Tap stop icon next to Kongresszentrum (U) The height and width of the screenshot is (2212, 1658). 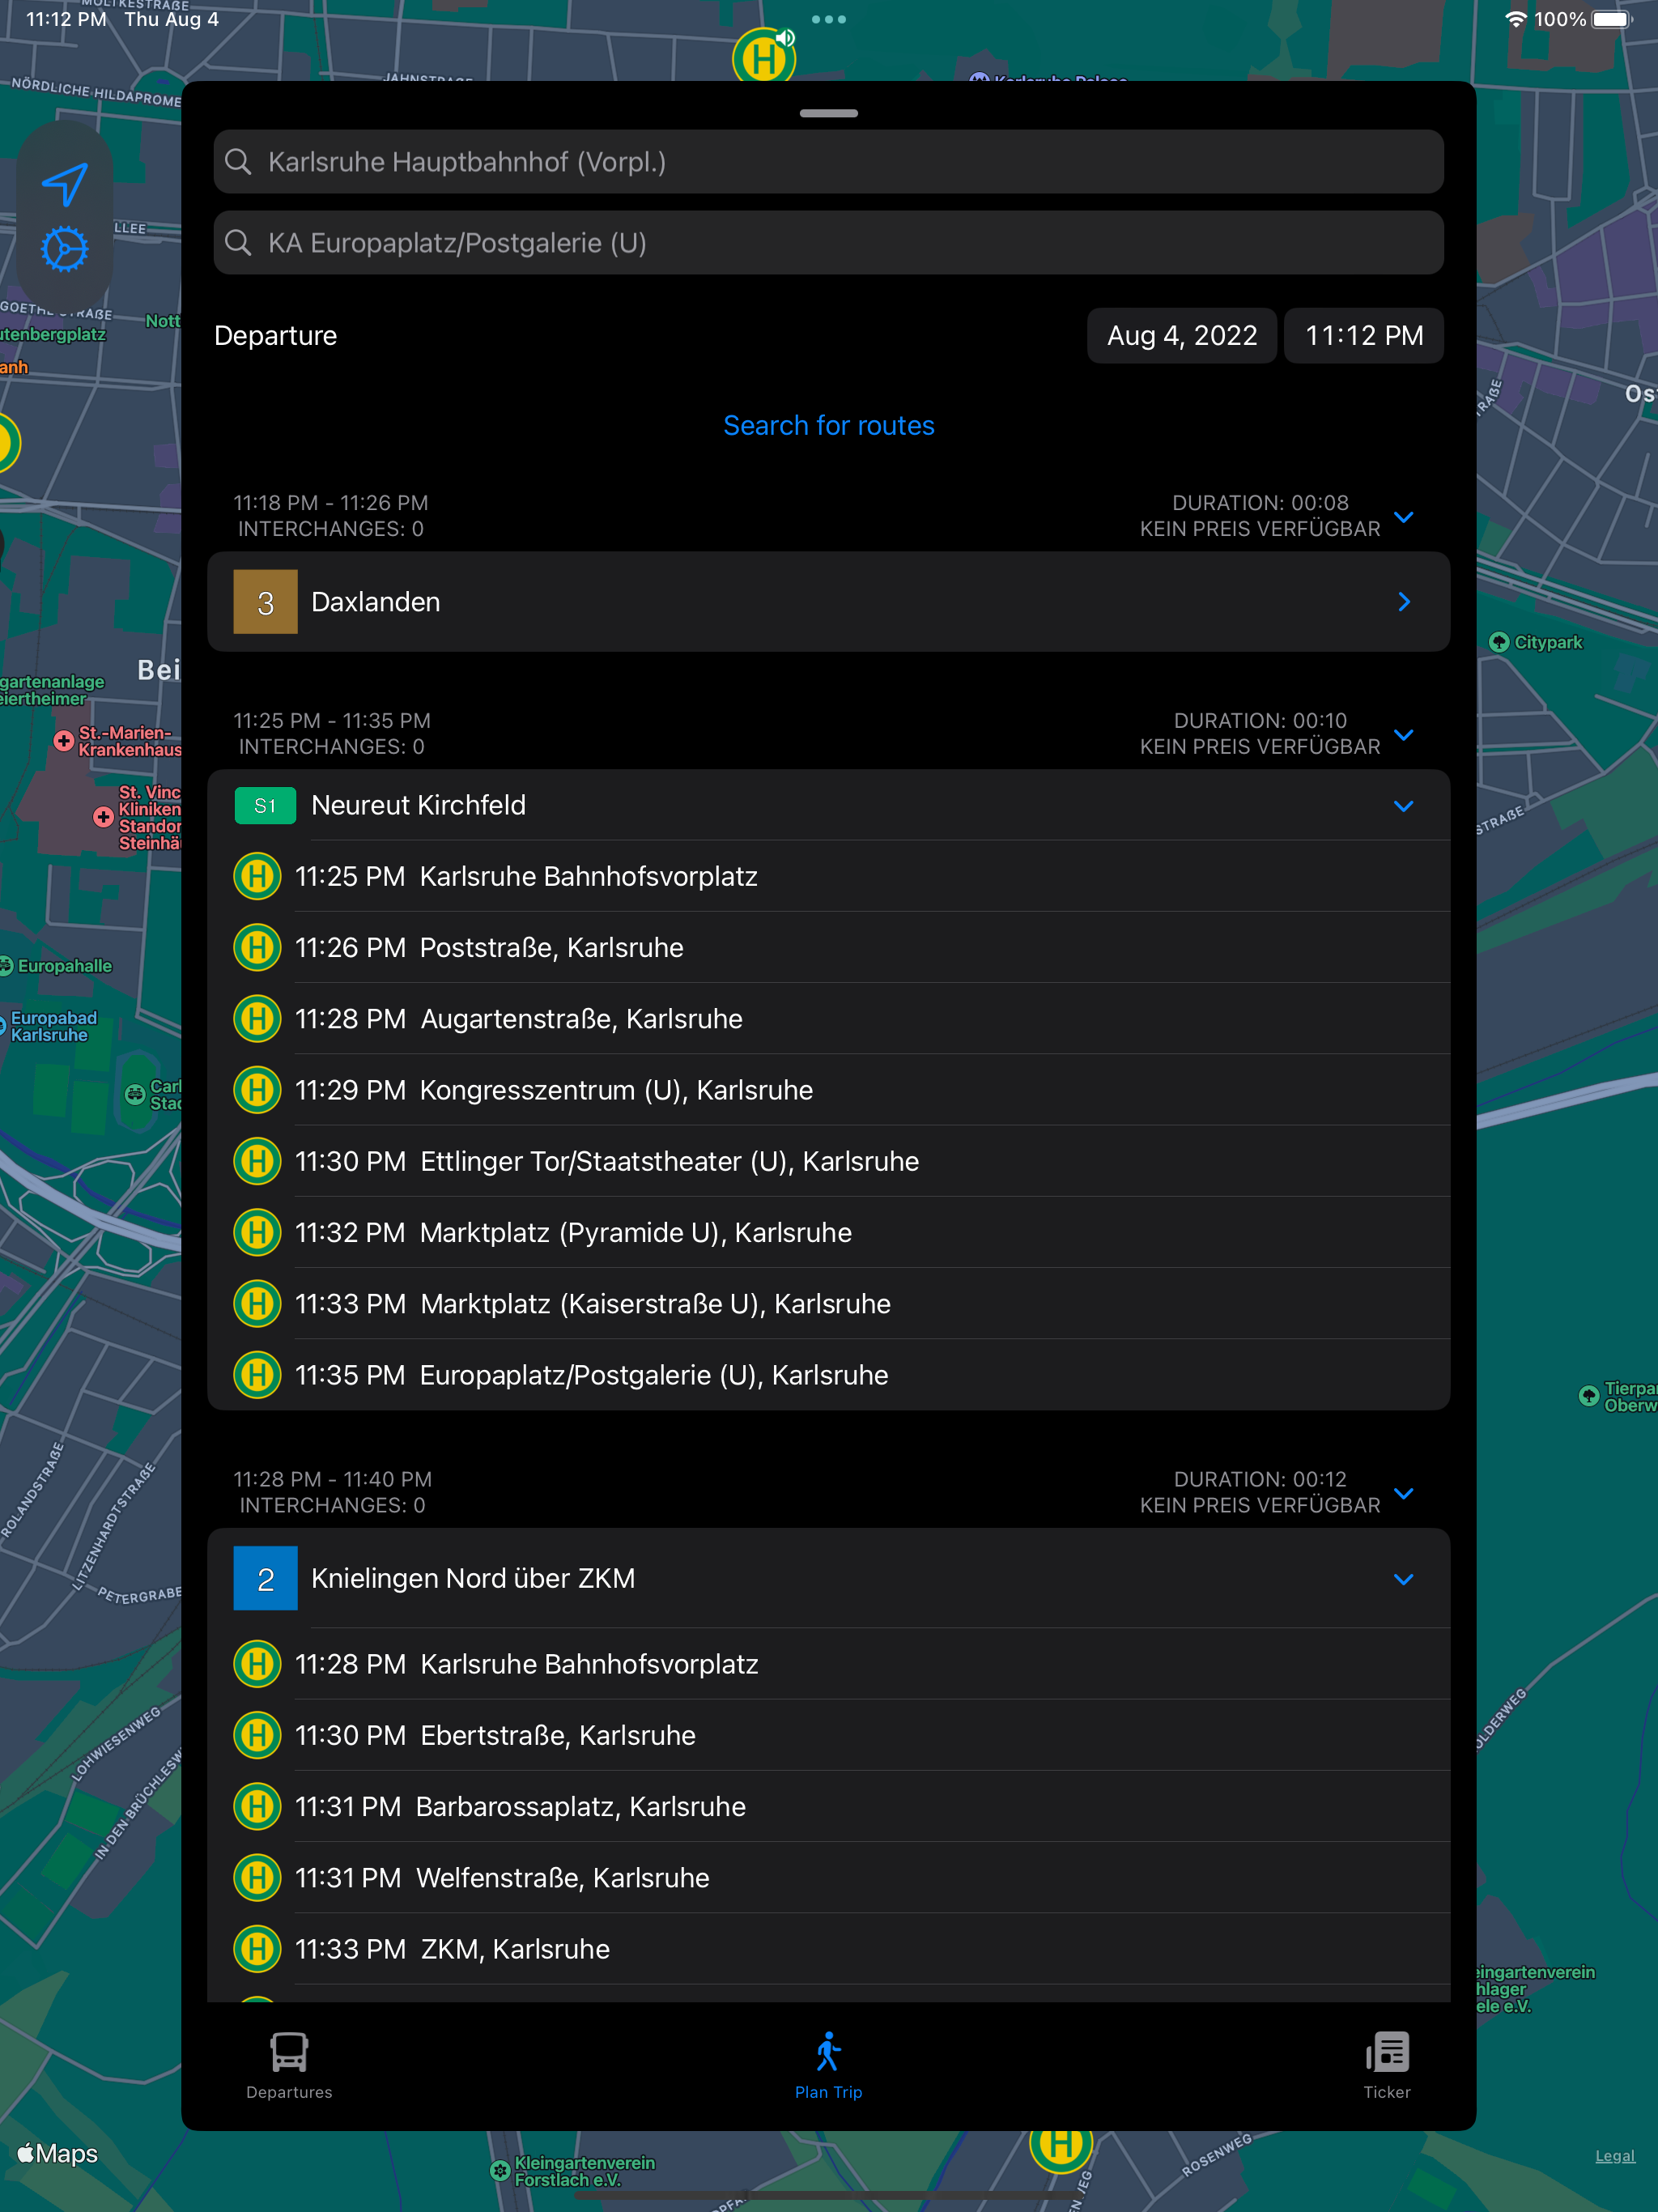[257, 1090]
